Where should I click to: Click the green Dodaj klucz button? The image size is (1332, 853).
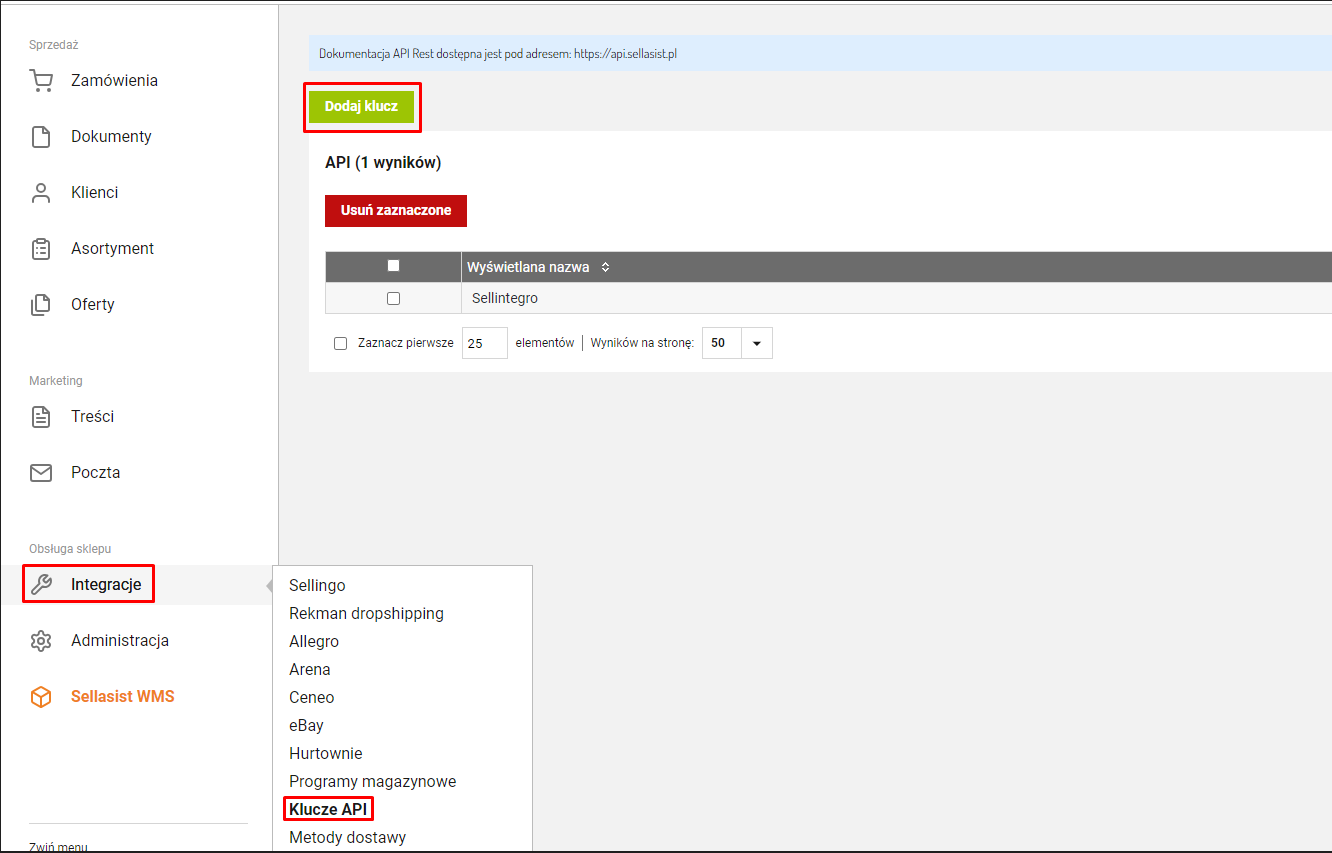point(361,106)
